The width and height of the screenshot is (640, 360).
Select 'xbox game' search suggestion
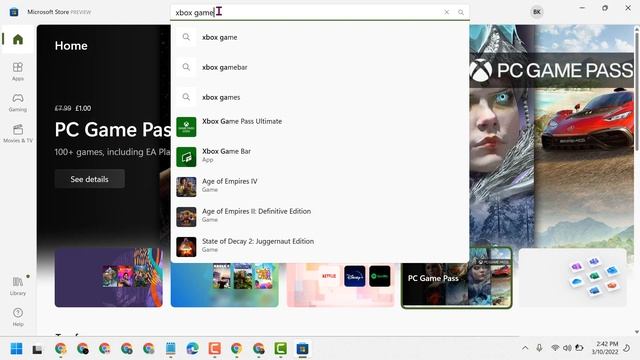click(320, 37)
